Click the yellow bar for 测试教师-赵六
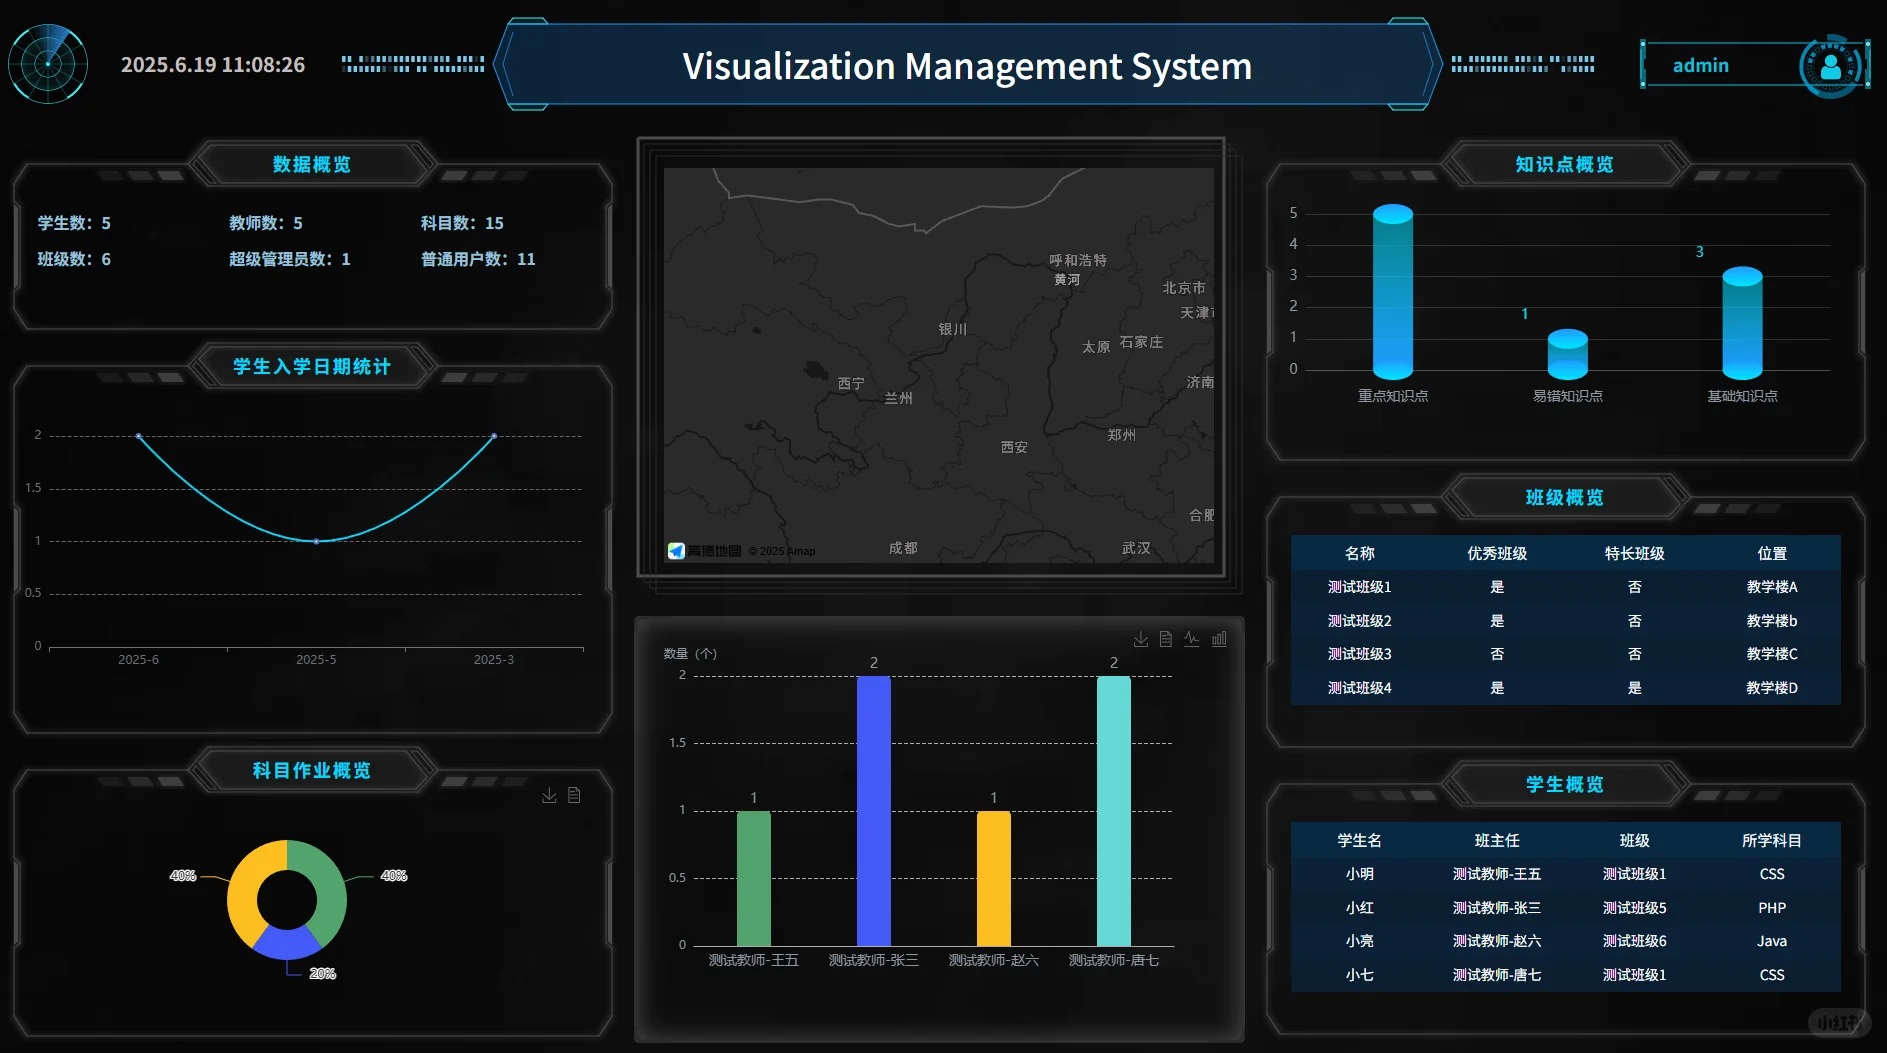 [994, 878]
